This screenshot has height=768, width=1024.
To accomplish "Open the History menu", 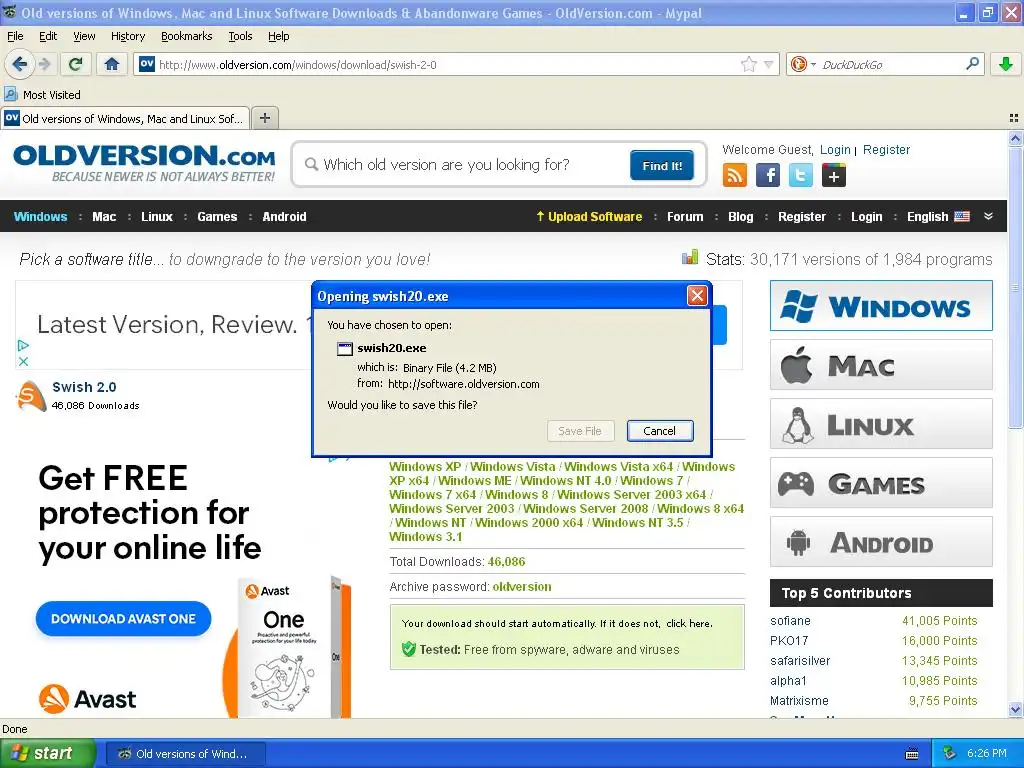I will click(127, 36).
